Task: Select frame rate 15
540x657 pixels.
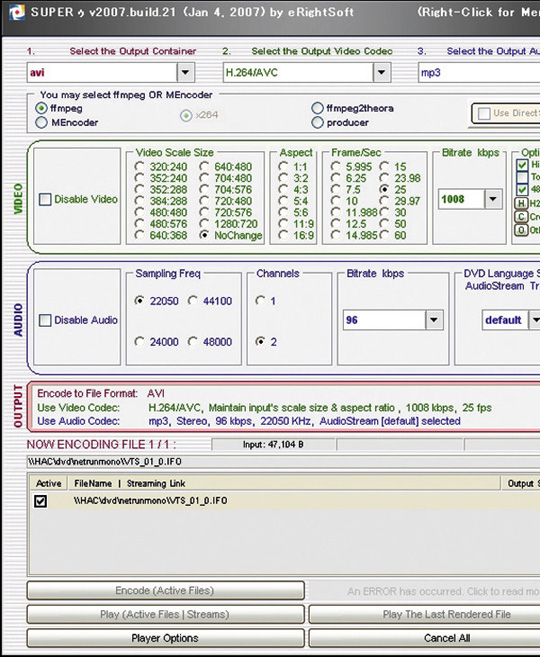Action: point(384,167)
